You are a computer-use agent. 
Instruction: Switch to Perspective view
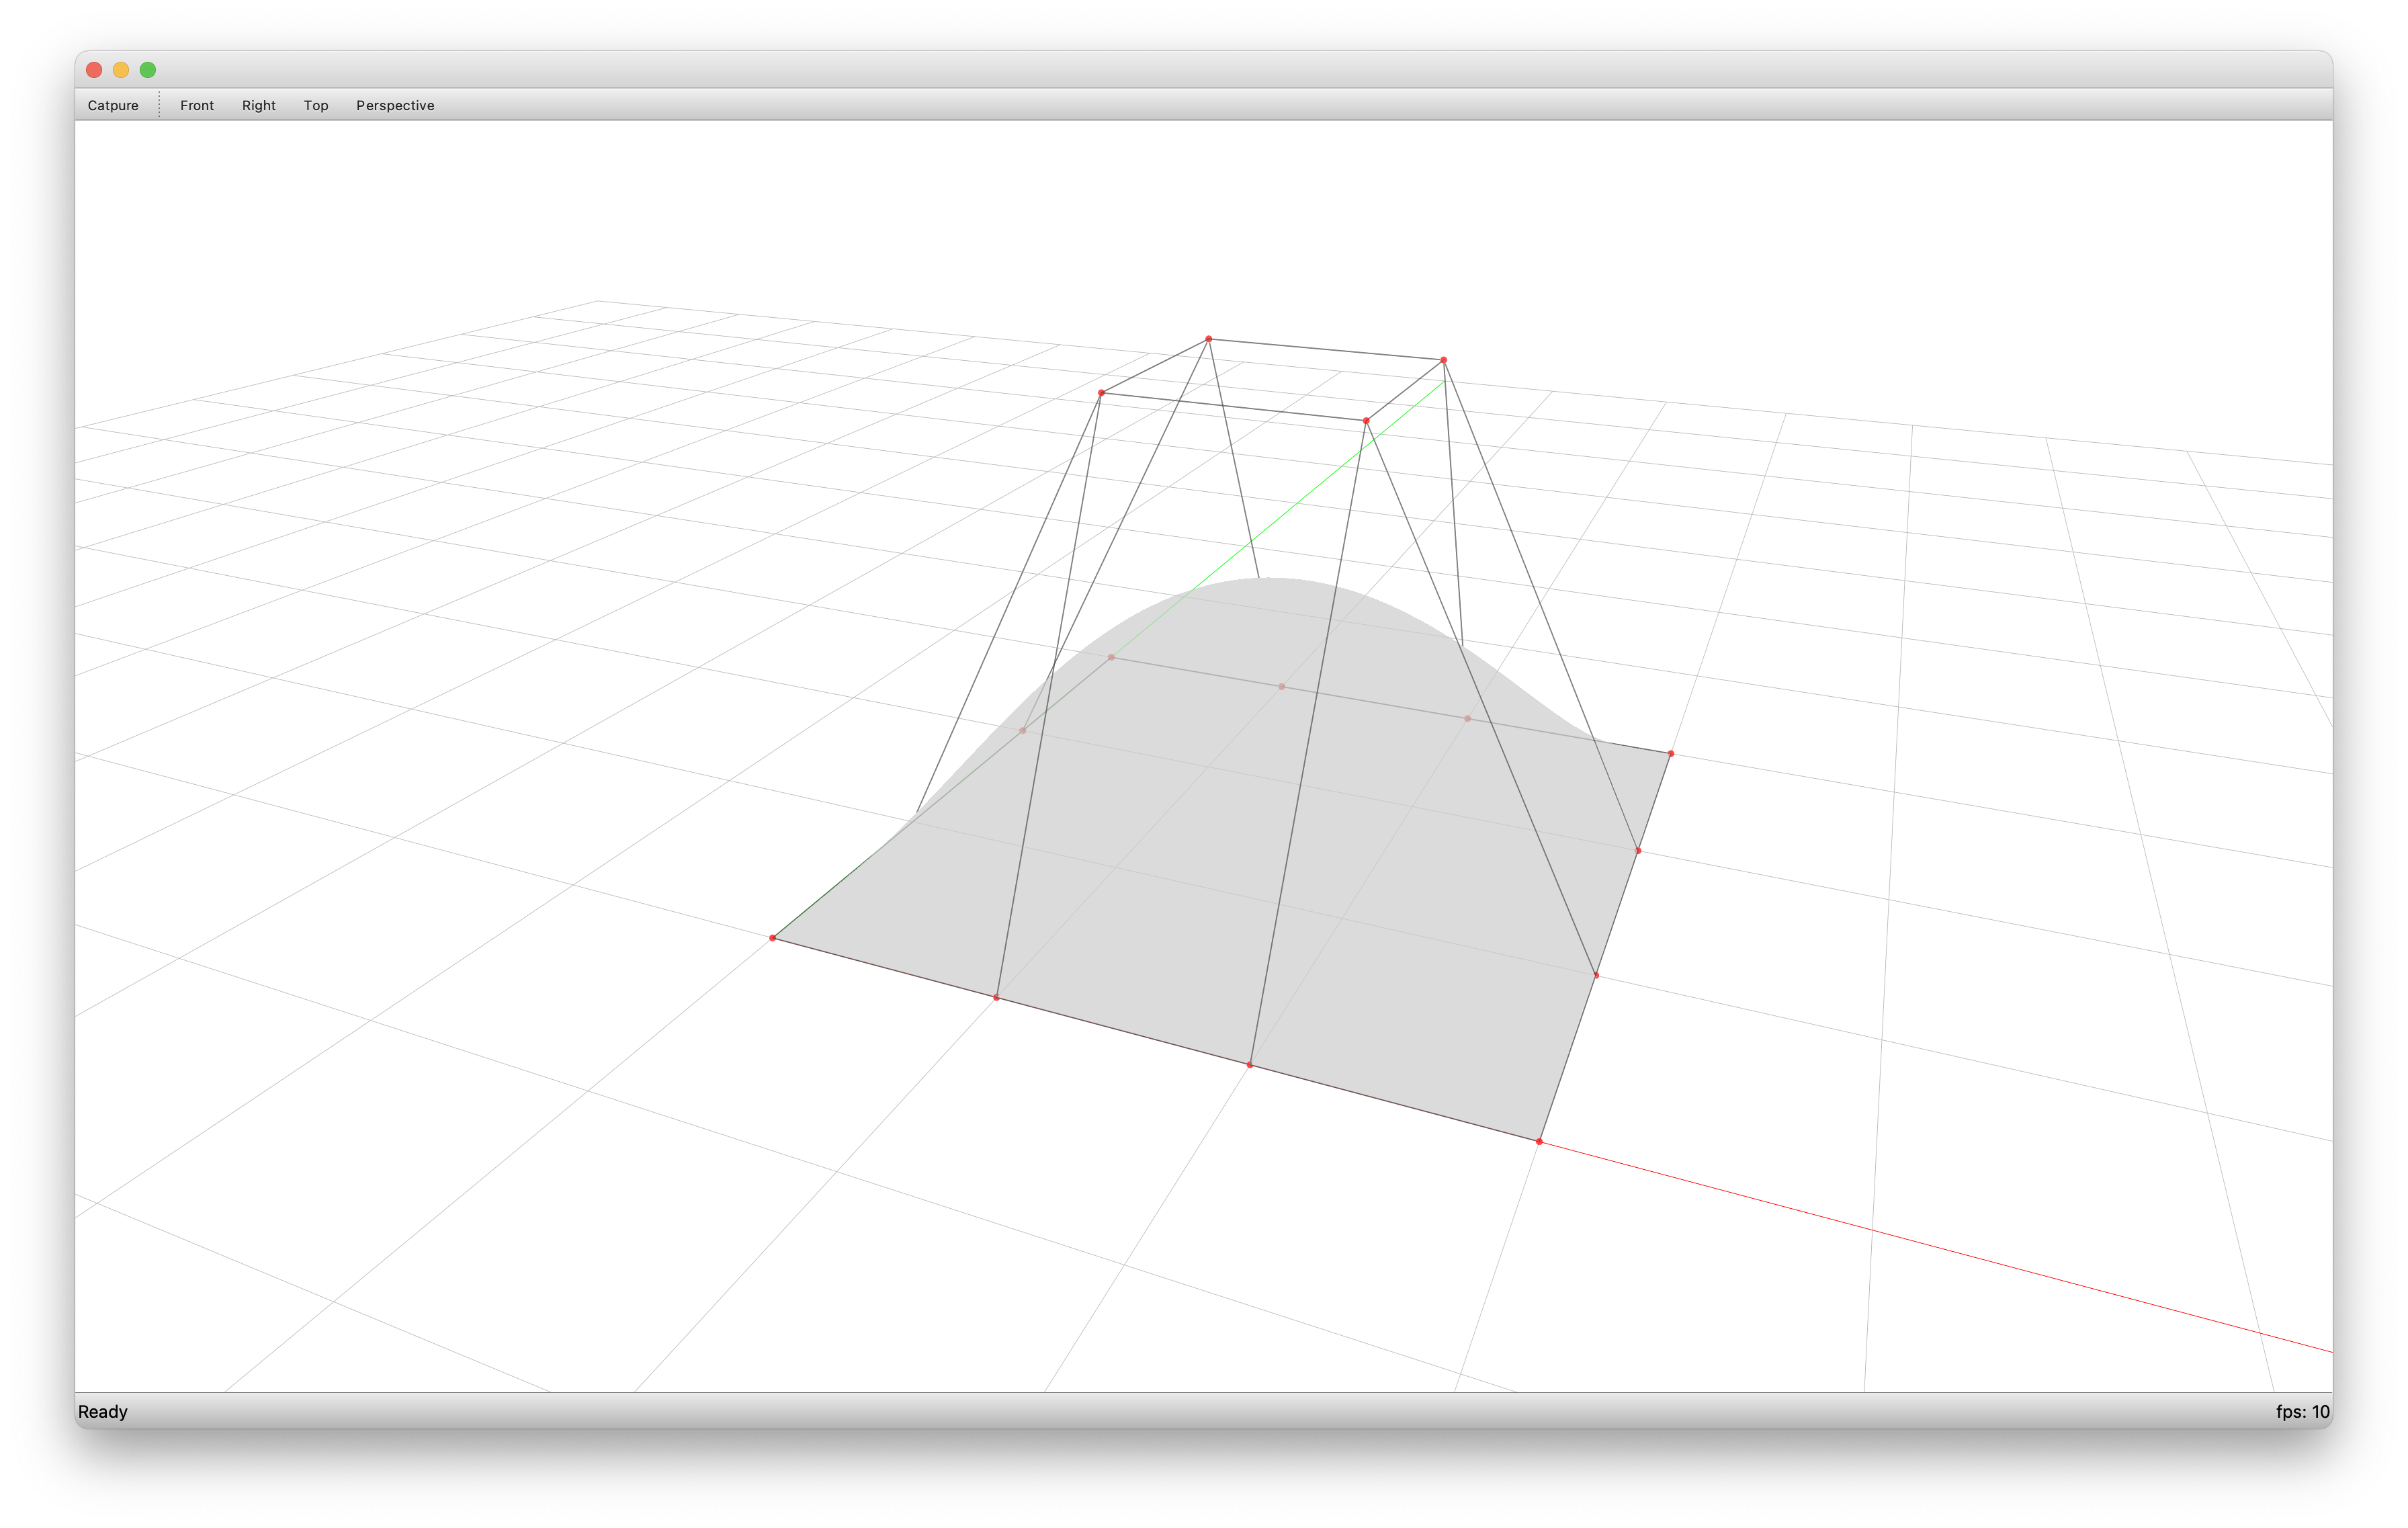click(x=395, y=105)
